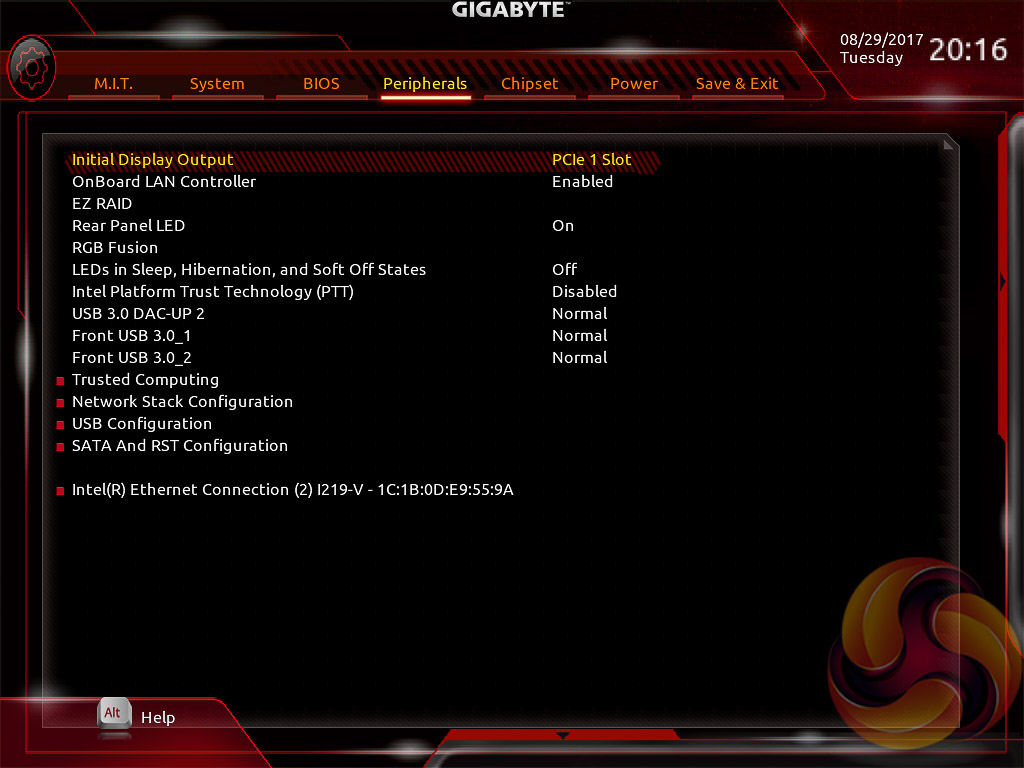The width and height of the screenshot is (1024, 768).
Task: Open Intel(R) Ethernet Connection I219-V entry
Action: 293,490
